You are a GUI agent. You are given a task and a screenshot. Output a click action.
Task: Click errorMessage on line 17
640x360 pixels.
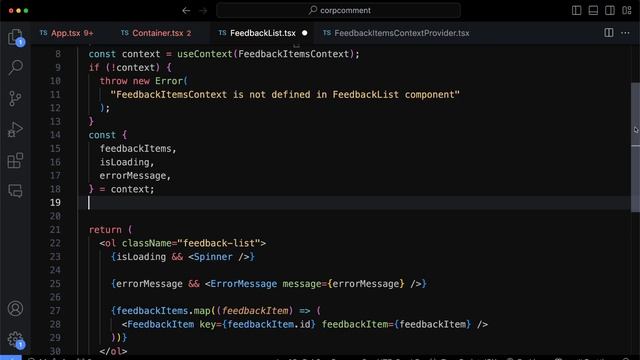coord(133,176)
